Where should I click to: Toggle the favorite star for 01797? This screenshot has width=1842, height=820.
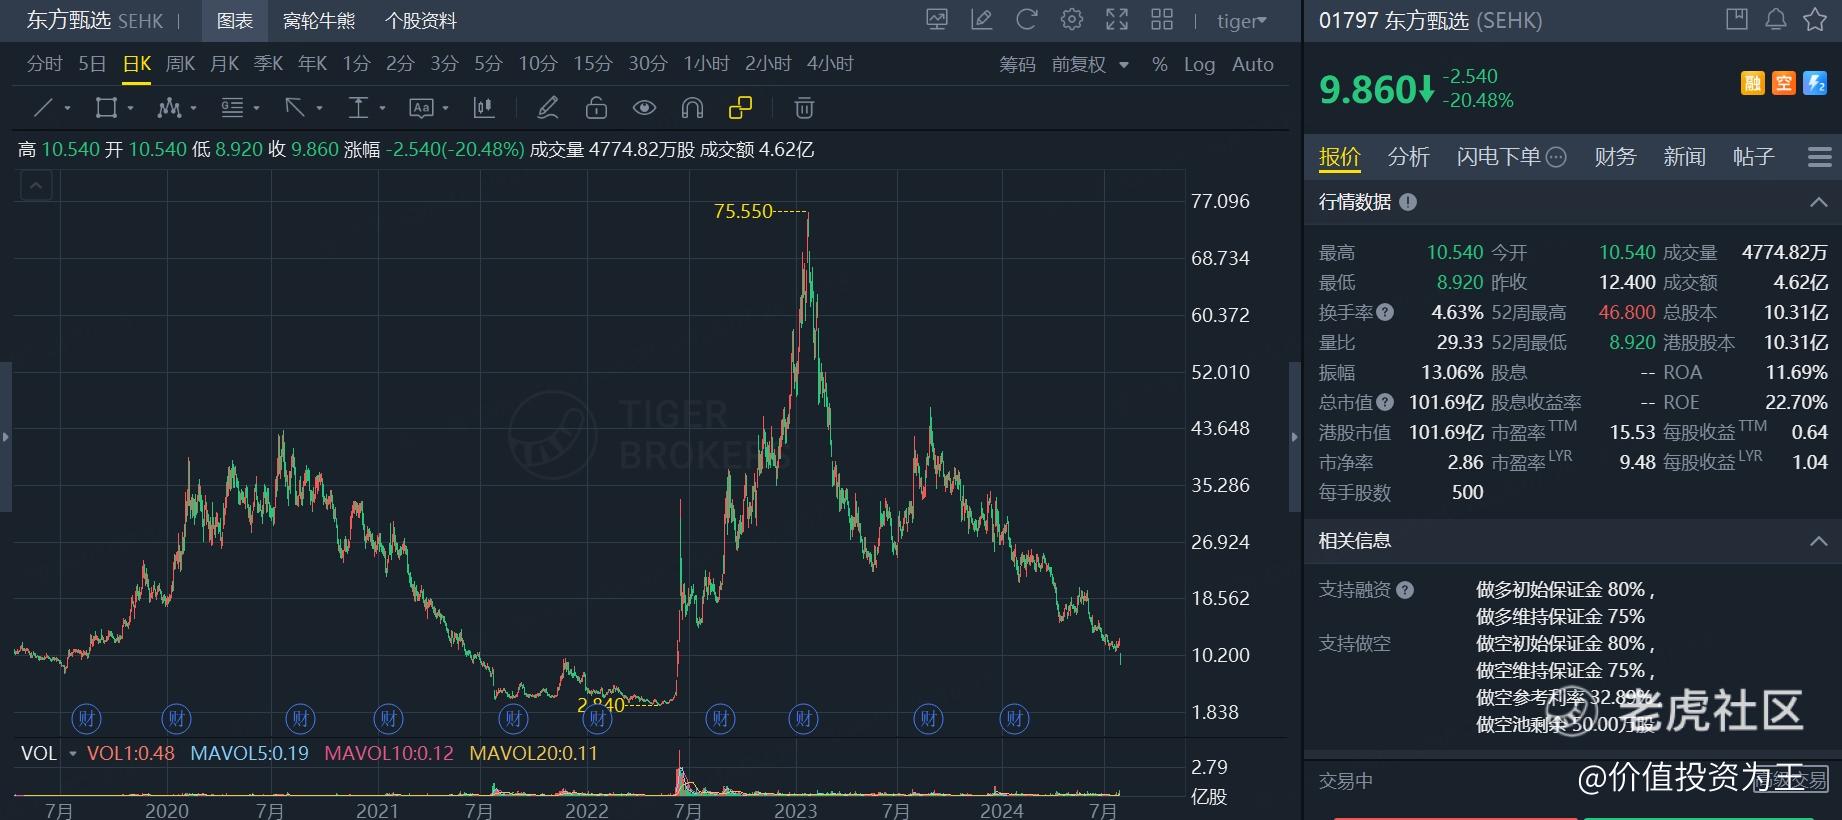pos(1815,19)
